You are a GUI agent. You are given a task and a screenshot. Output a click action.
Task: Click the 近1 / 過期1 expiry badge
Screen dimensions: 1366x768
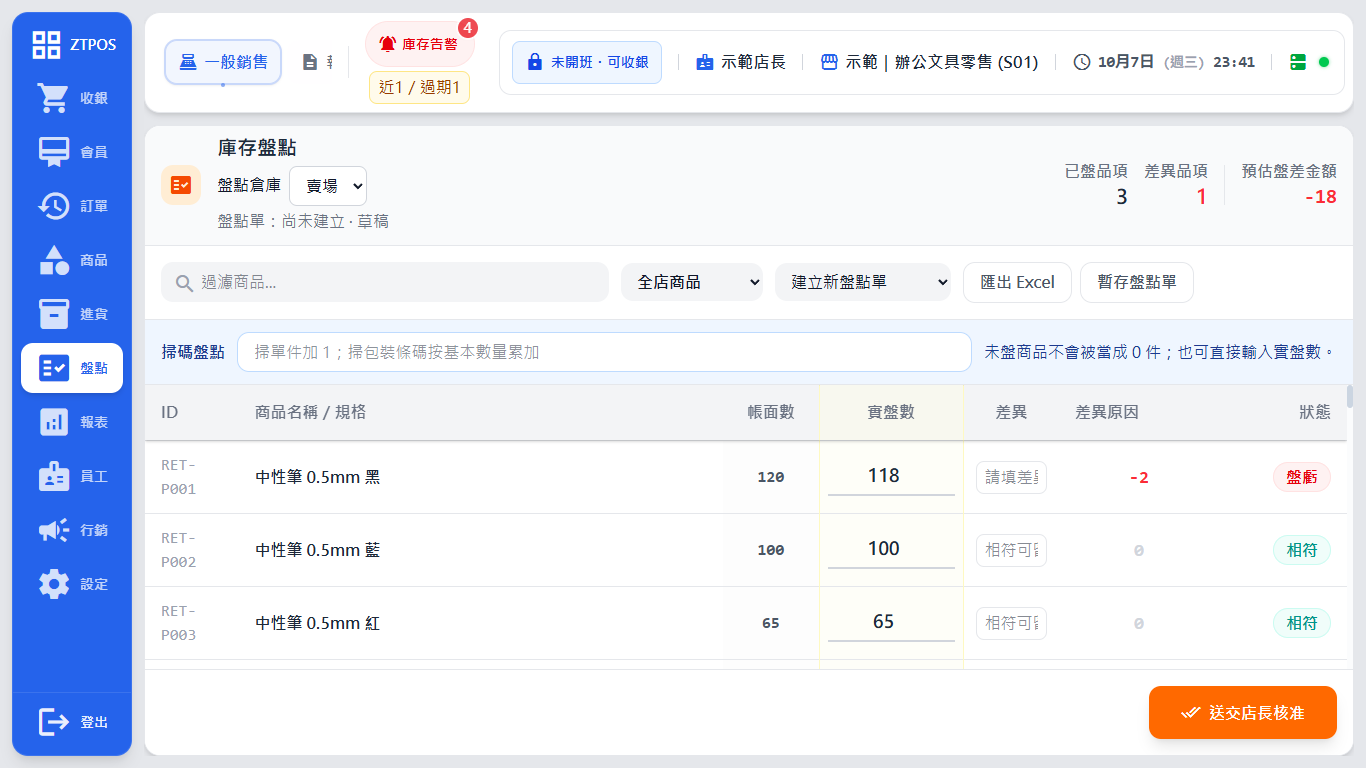pyautogui.click(x=420, y=87)
